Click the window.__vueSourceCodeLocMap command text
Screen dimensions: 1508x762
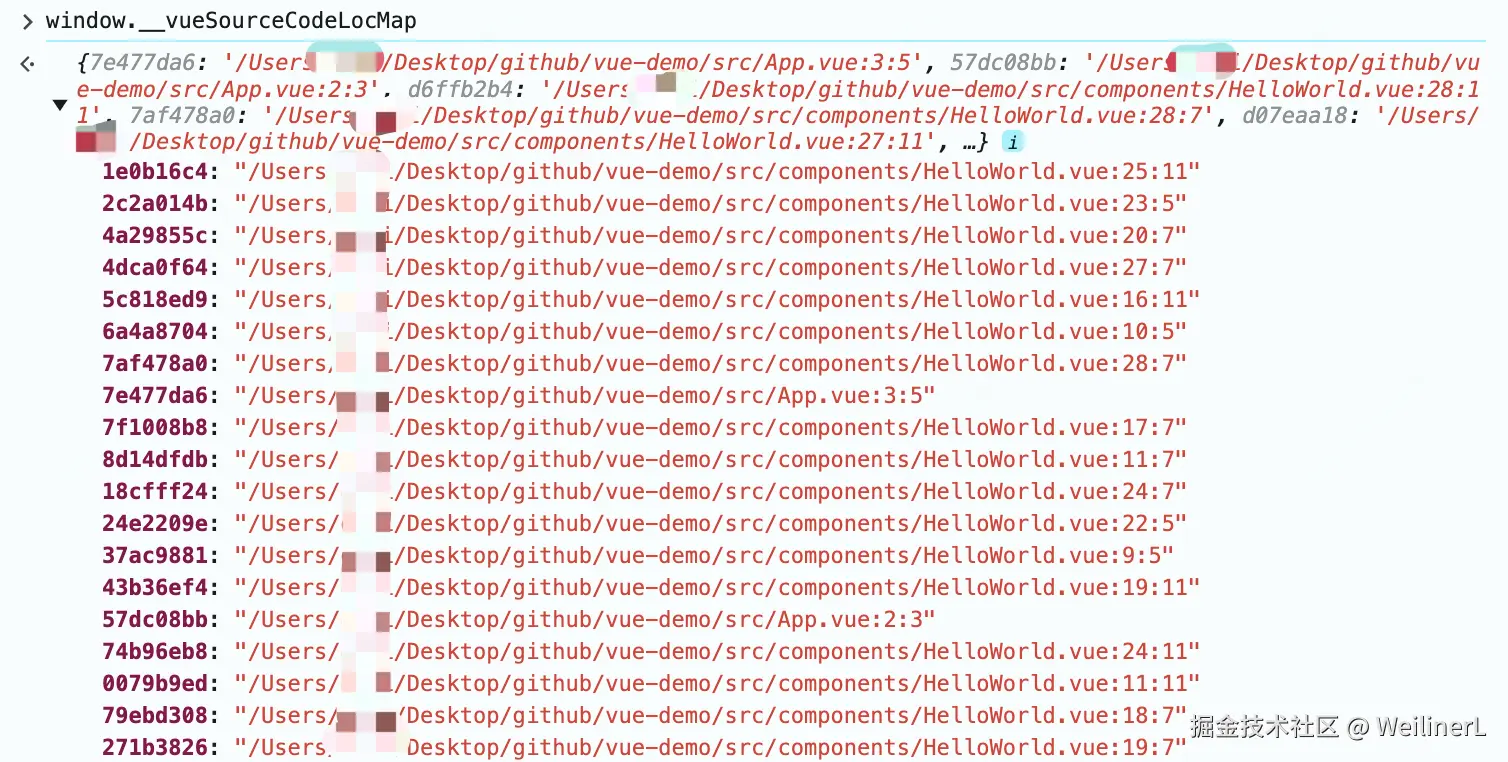[x=231, y=21]
